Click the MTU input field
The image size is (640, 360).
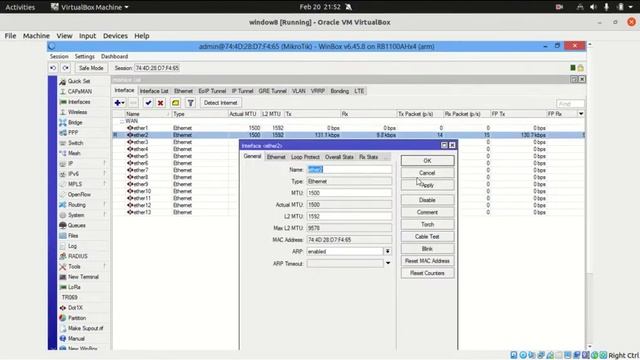(x=349, y=193)
